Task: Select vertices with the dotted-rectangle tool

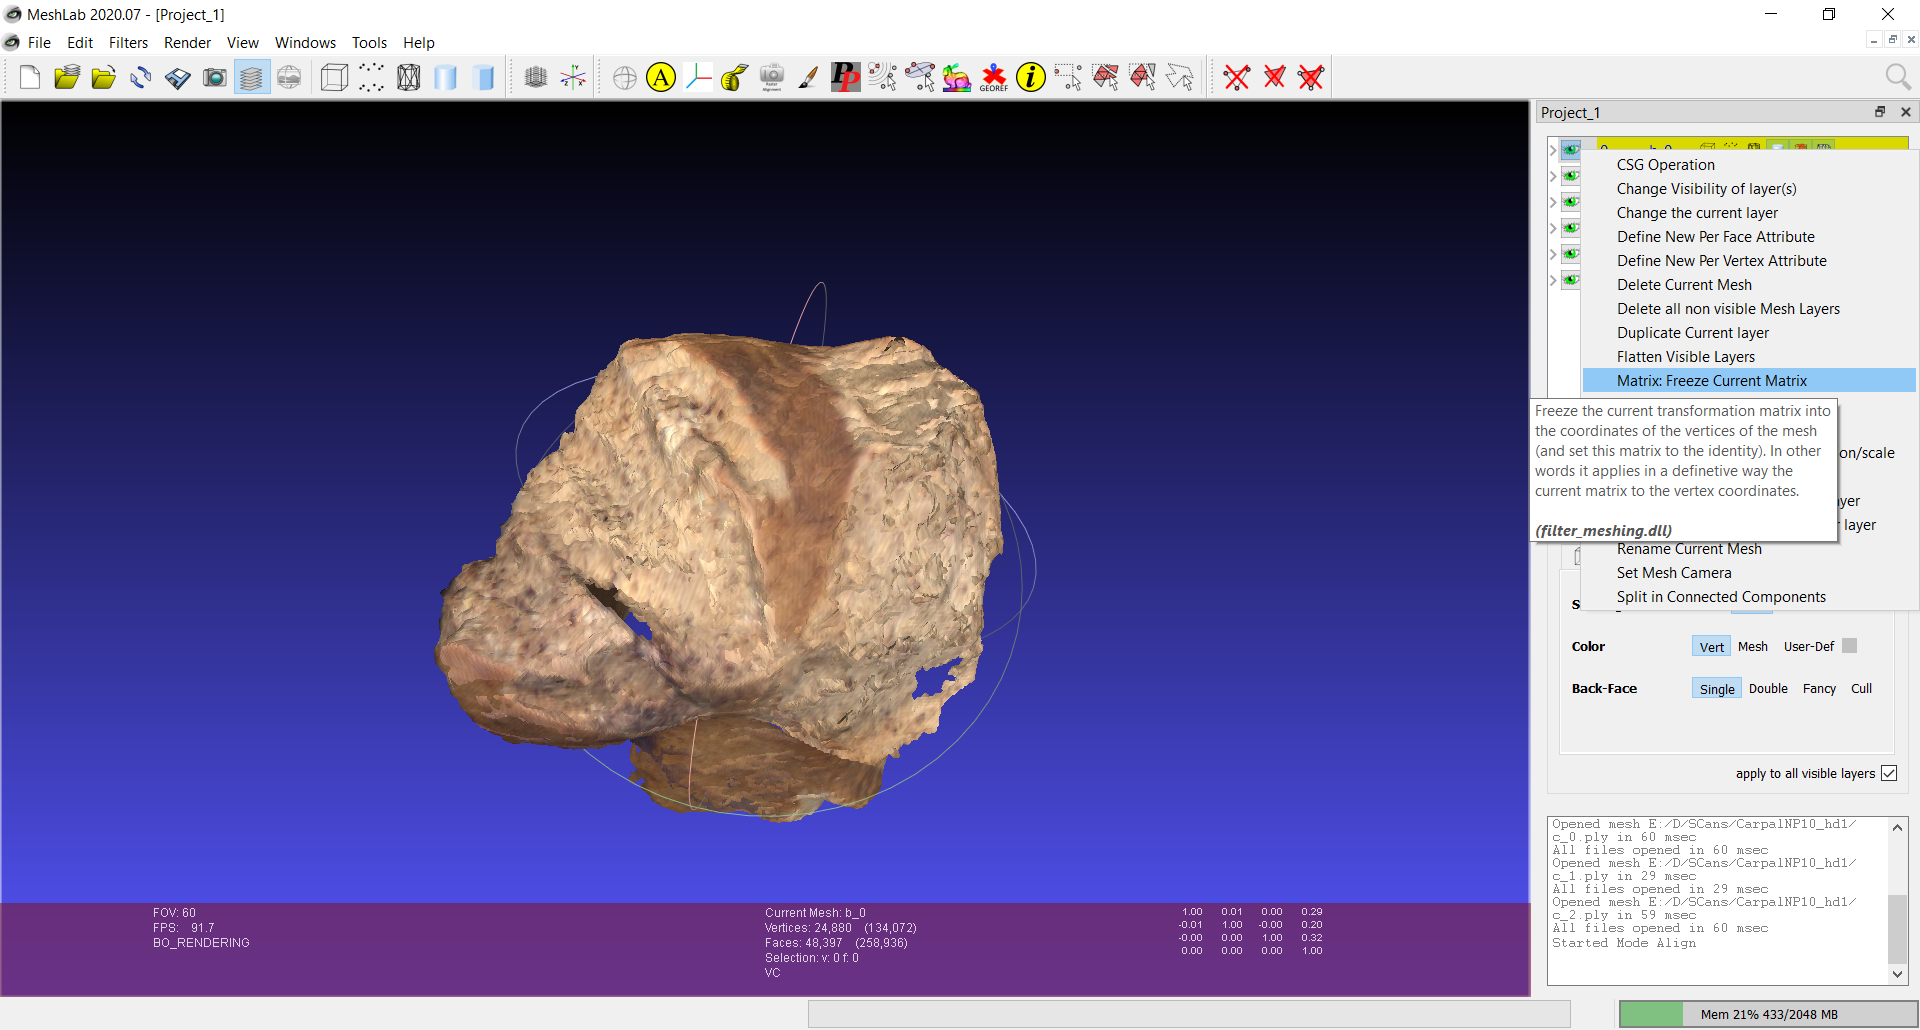Action: tap(1068, 77)
